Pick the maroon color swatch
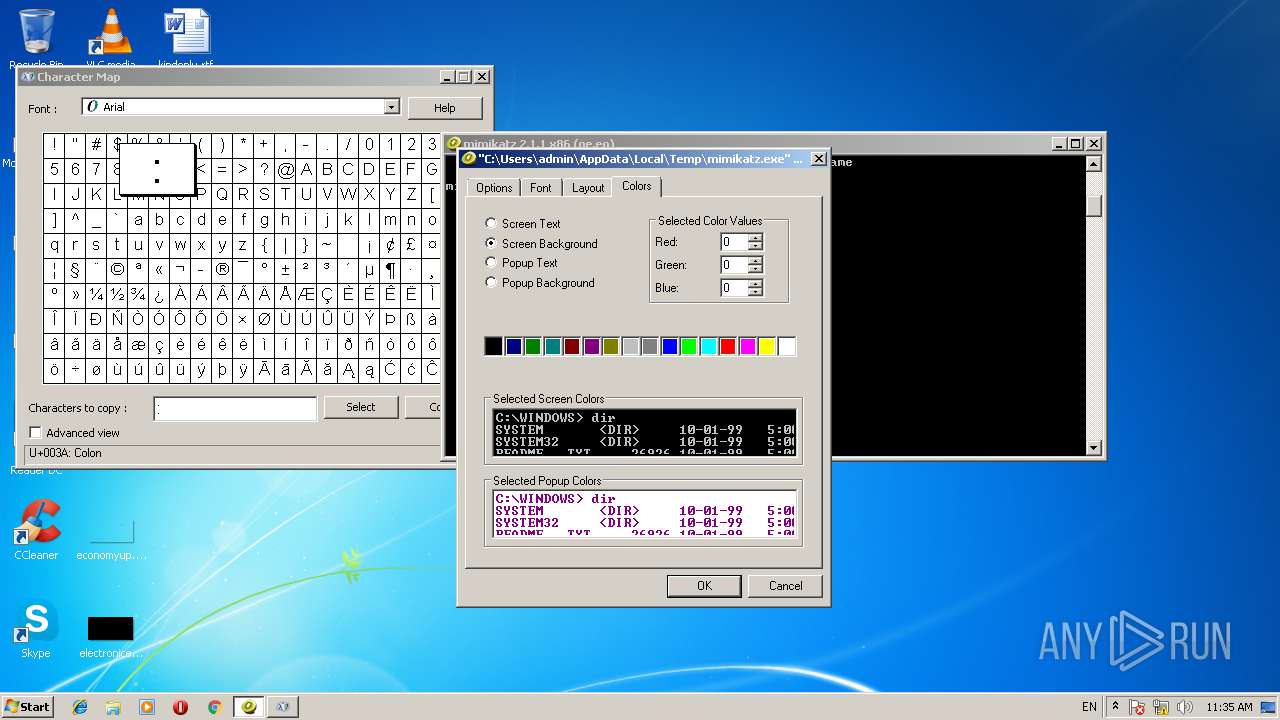Image resolution: width=1280 pixels, height=720 pixels. click(x=571, y=346)
